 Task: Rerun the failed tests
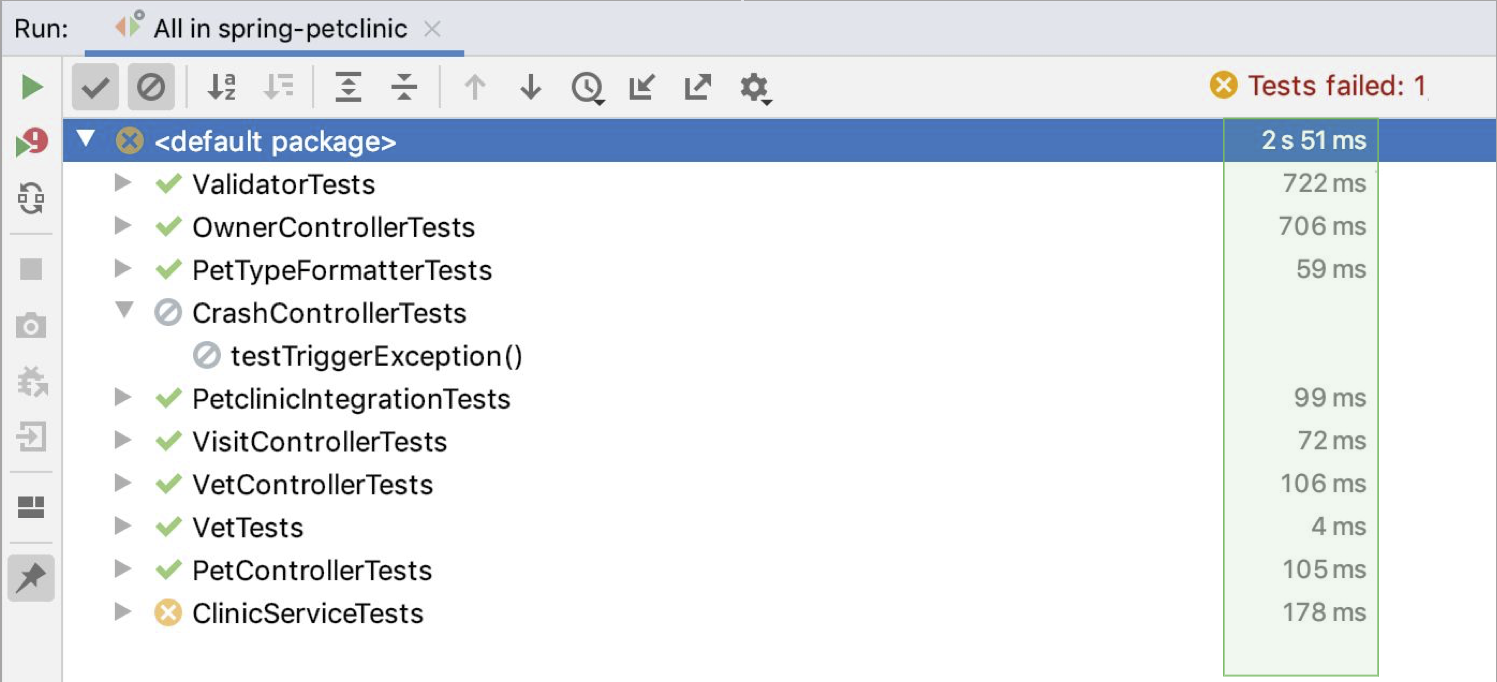pos(31,143)
